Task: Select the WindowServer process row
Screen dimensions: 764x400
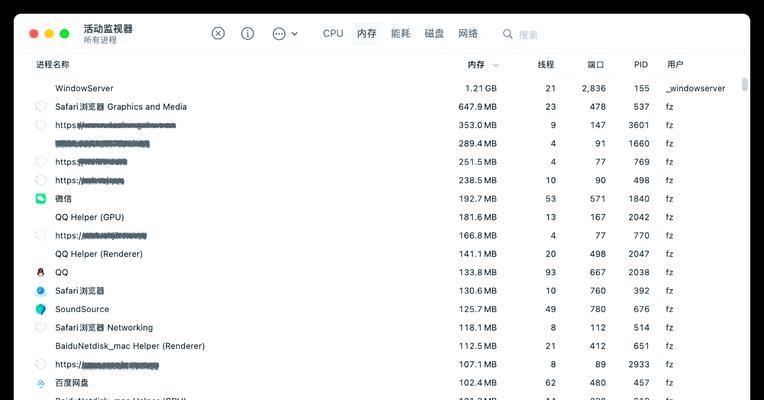Action: (x=380, y=88)
